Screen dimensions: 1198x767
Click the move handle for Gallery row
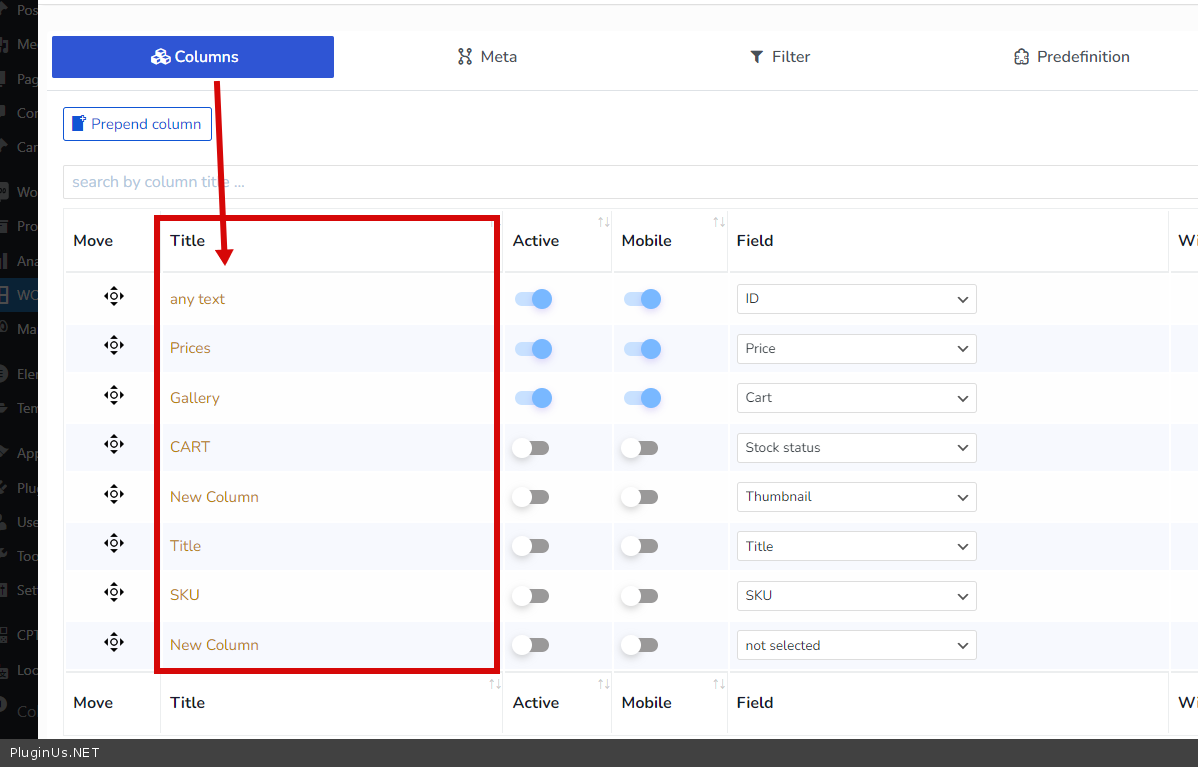pos(114,396)
